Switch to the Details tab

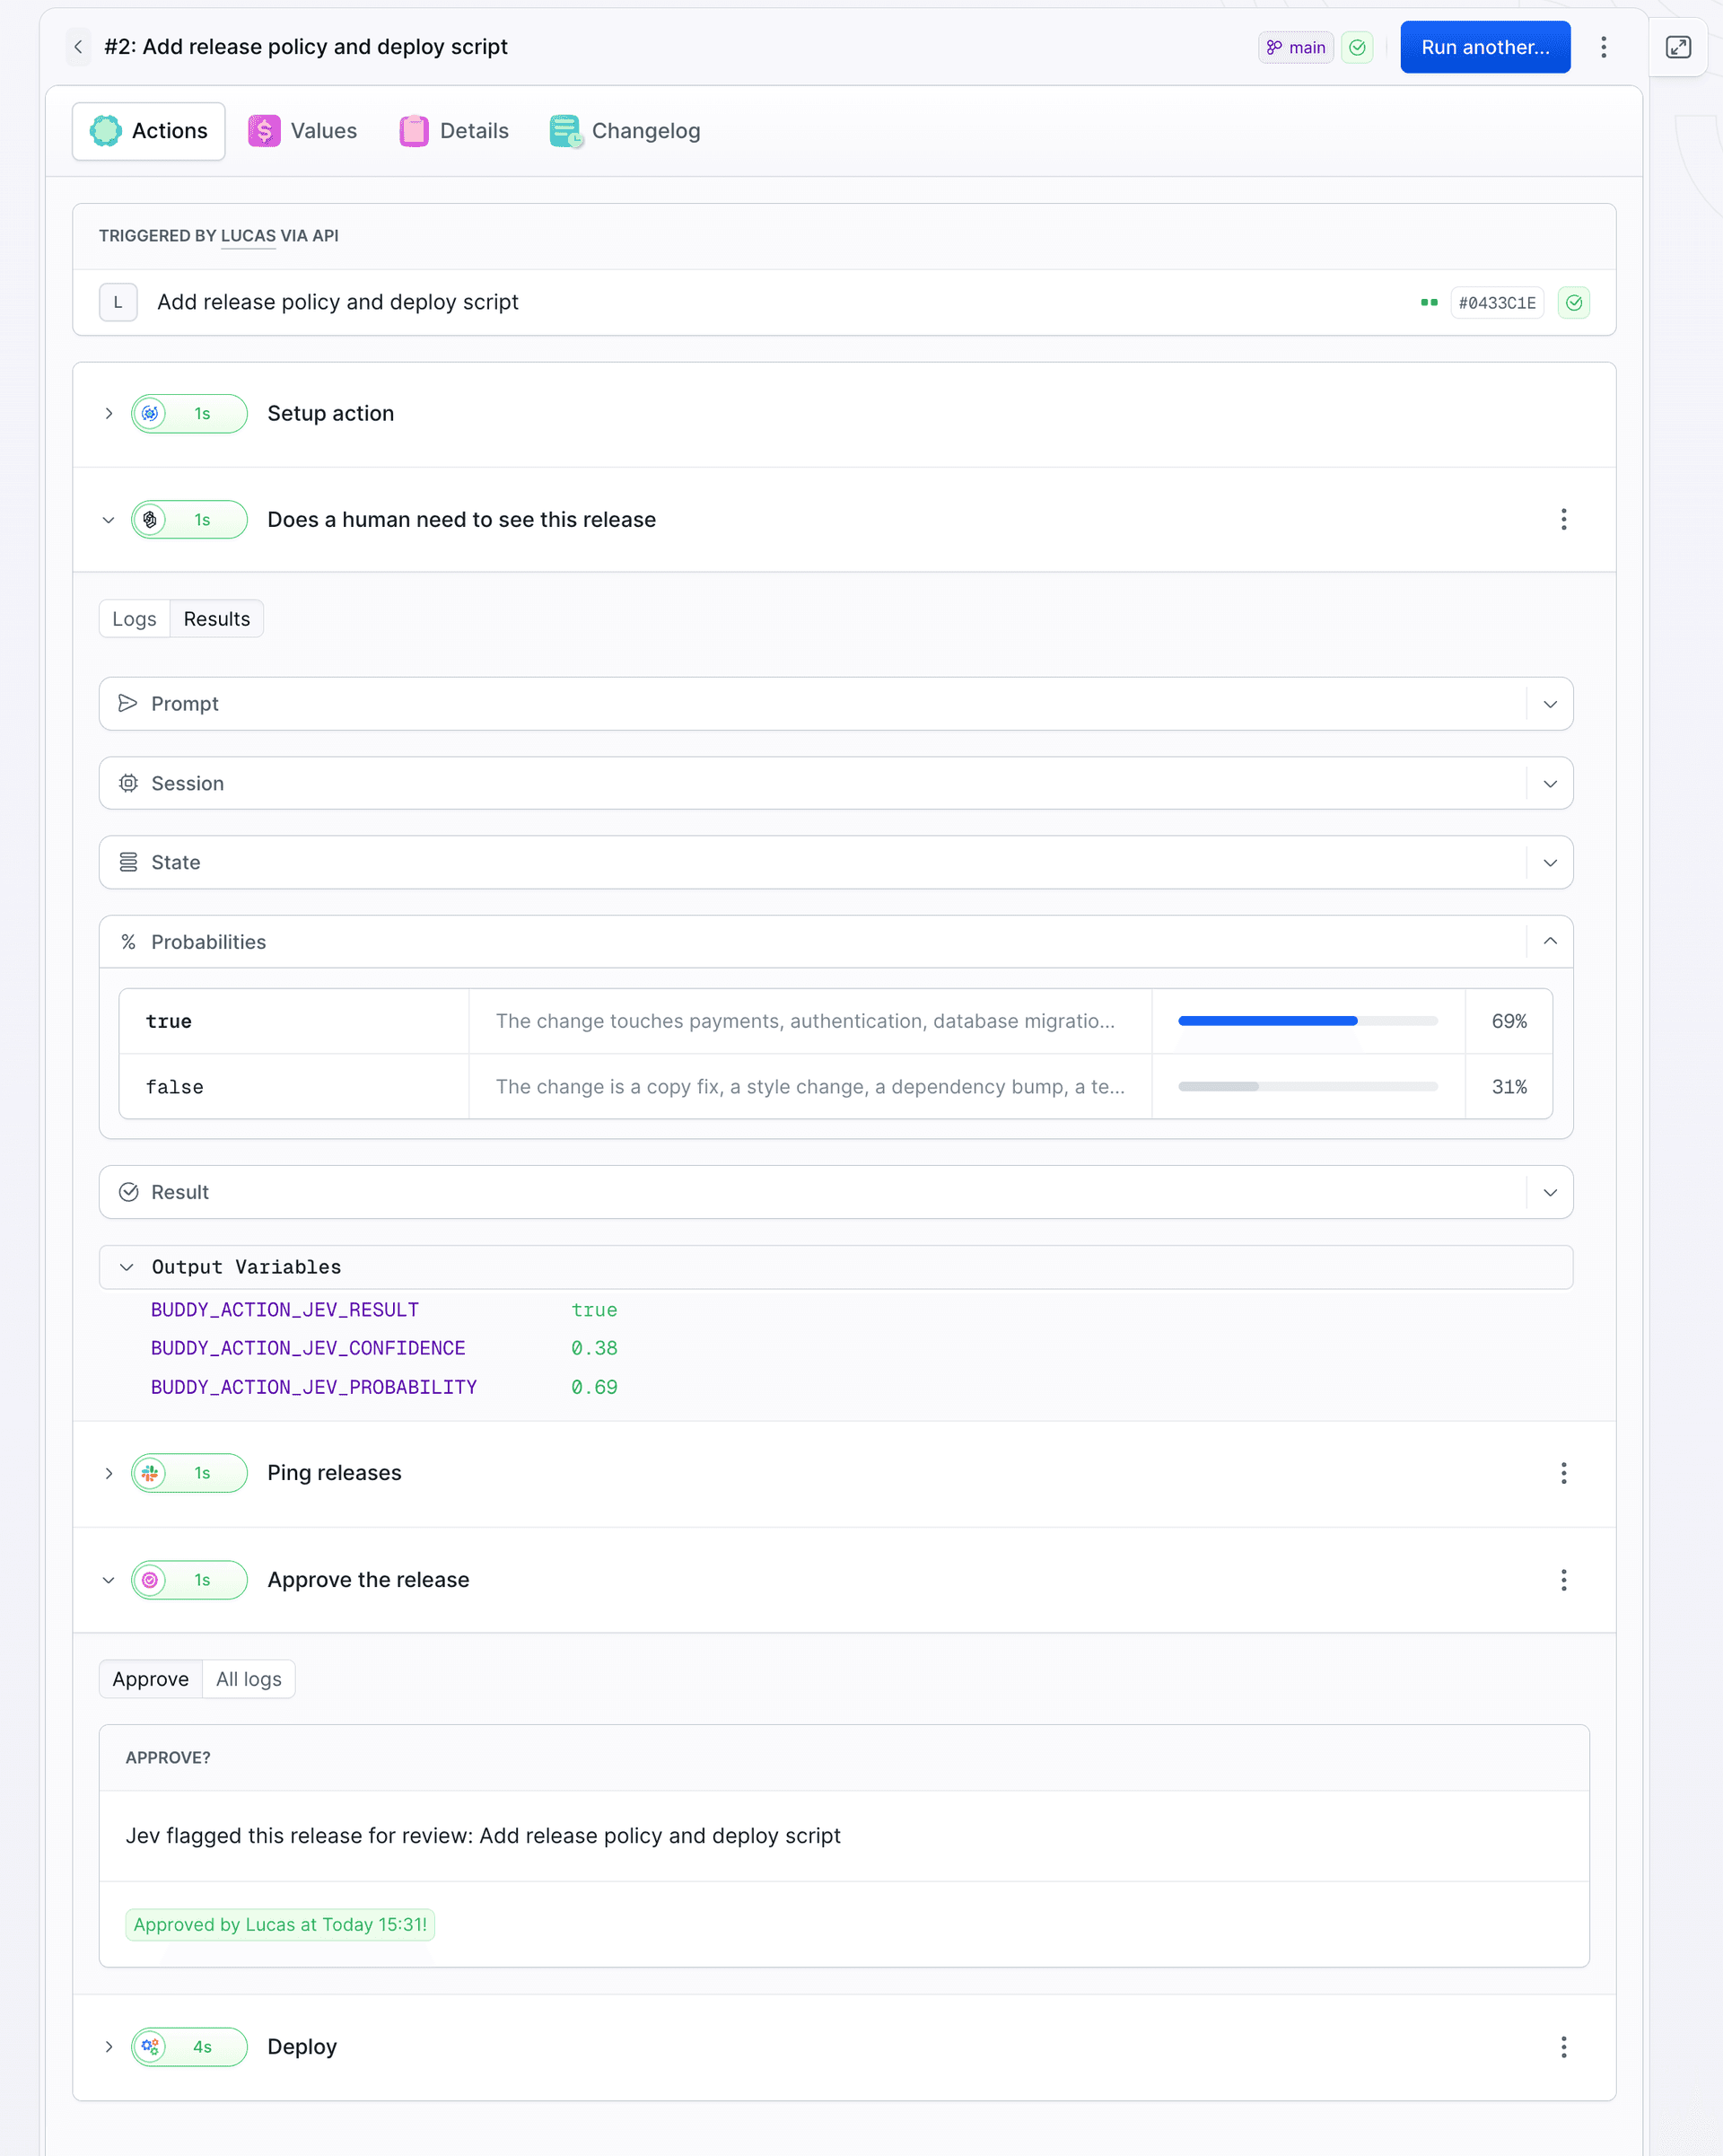[454, 131]
